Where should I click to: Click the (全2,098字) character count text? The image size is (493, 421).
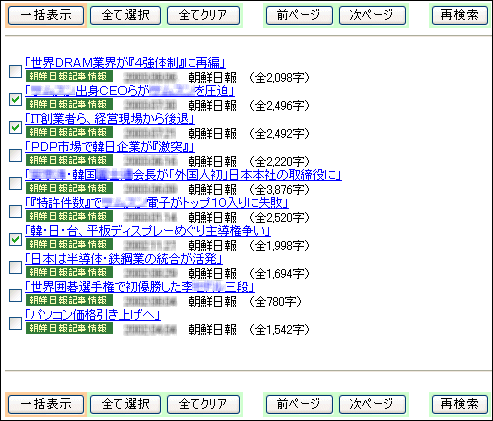(279, 78)
